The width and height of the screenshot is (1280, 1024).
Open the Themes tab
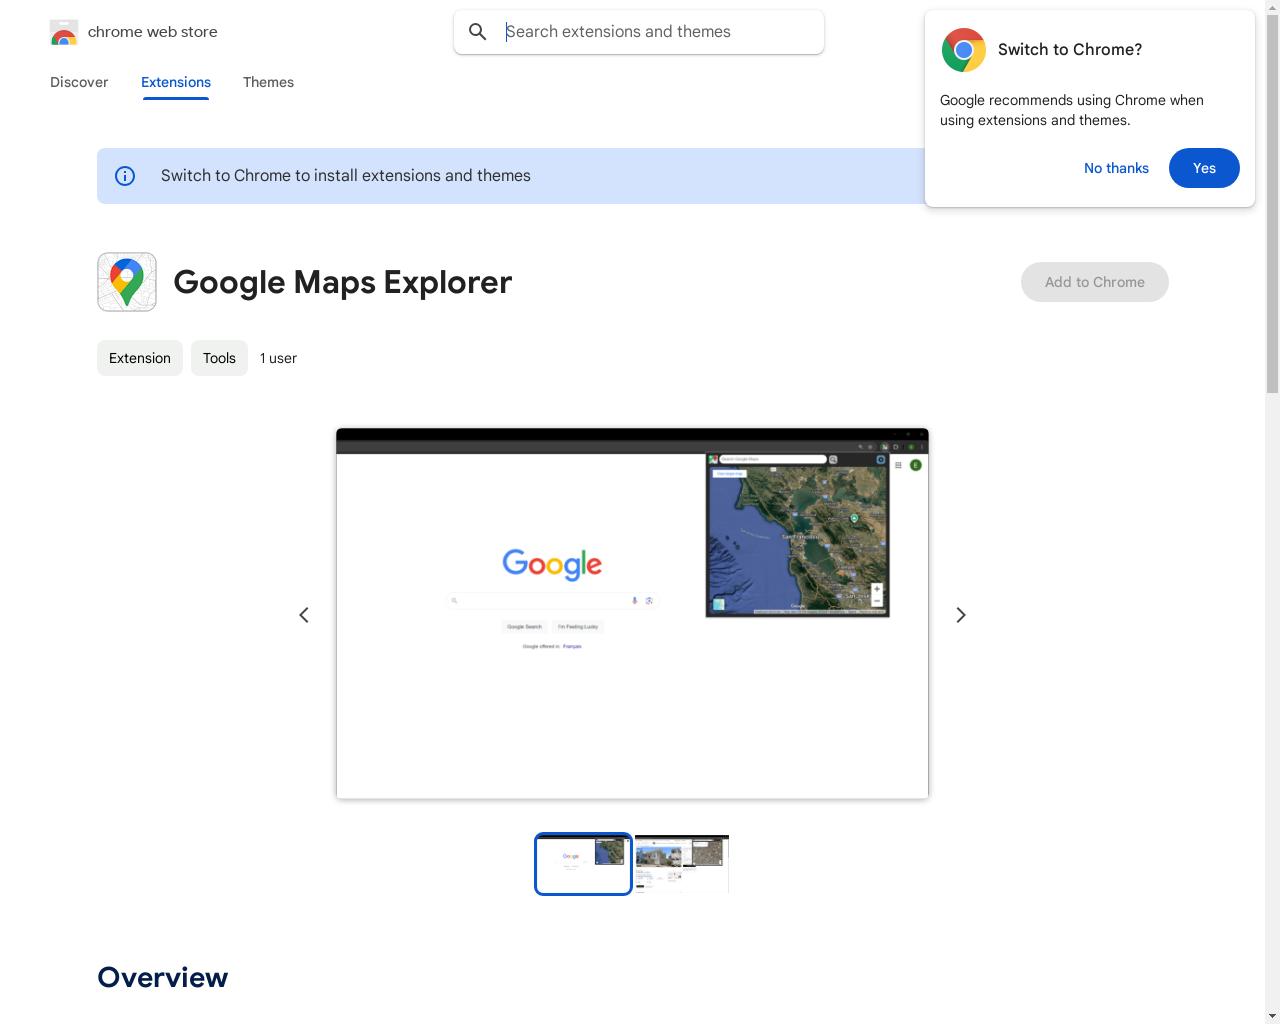[268, 82]
